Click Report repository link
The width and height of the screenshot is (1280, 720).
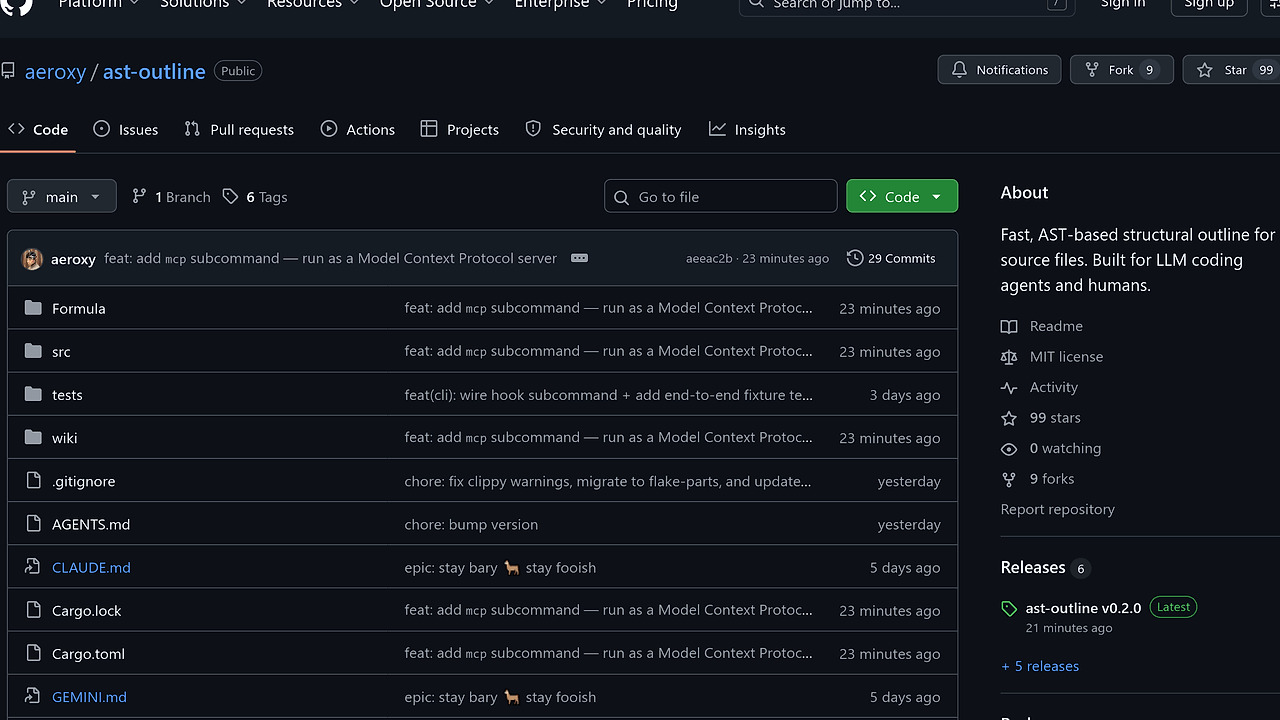coord(1058,509)
